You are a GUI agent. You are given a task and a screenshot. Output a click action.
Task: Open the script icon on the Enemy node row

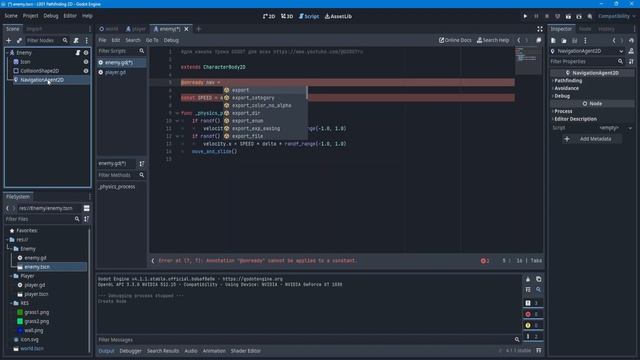pyautogui.click(x=78, y=53)
